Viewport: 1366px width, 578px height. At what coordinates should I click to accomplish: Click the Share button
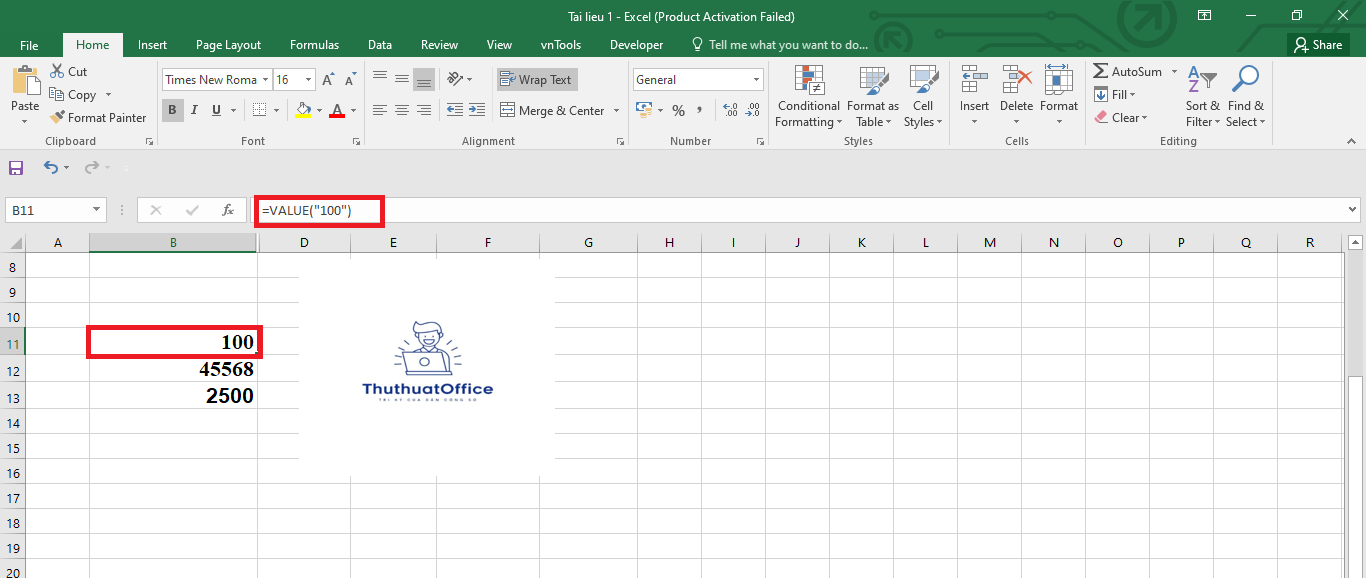pos(1318,45)
